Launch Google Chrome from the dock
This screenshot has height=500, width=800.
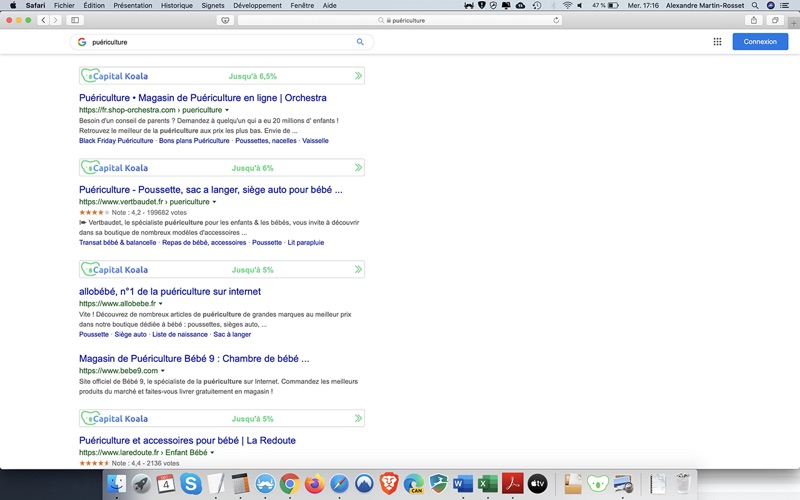[290, 483]
